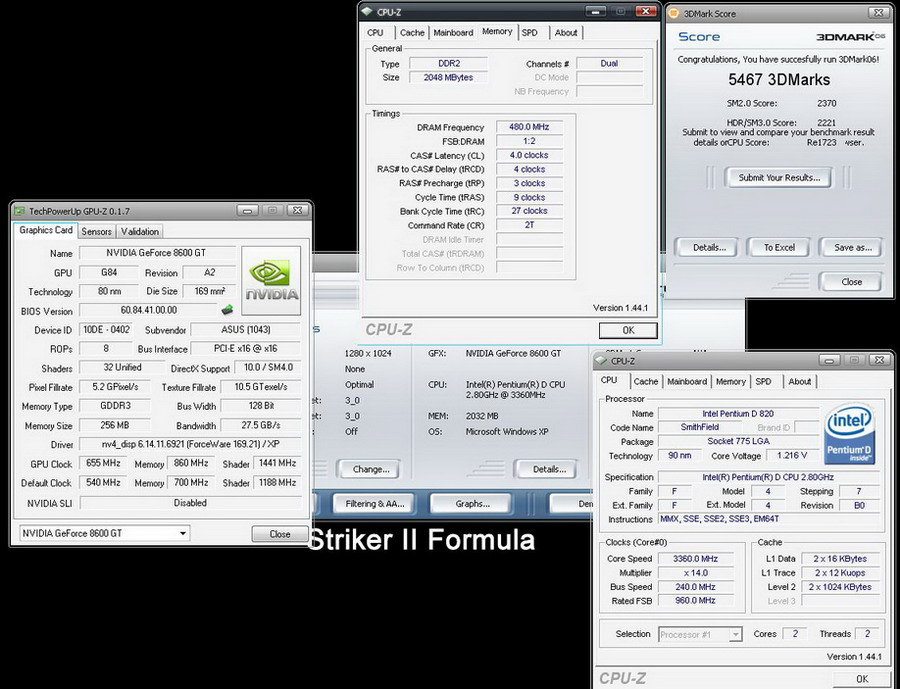Minimize the memory CPU-Z window
This screenshot has width=900, height=689.
596,11
